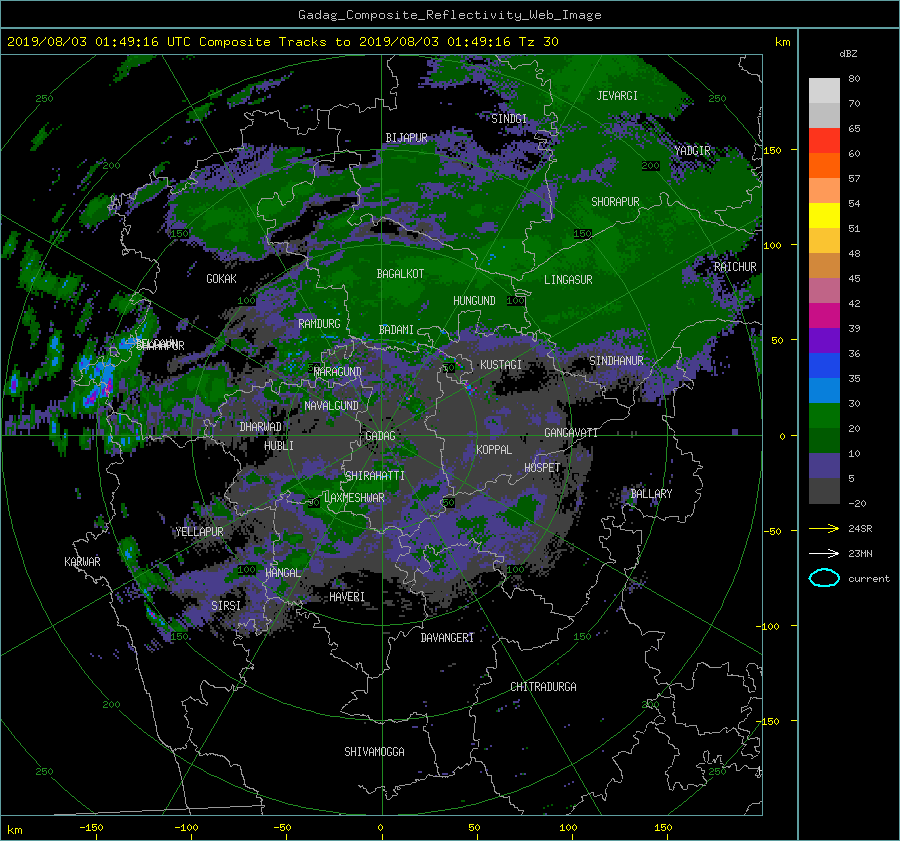The height and width of the screenshot is (841, 900).
Task: Click the 'LINGASUR' city label
Action: click(x=568, y=280)
